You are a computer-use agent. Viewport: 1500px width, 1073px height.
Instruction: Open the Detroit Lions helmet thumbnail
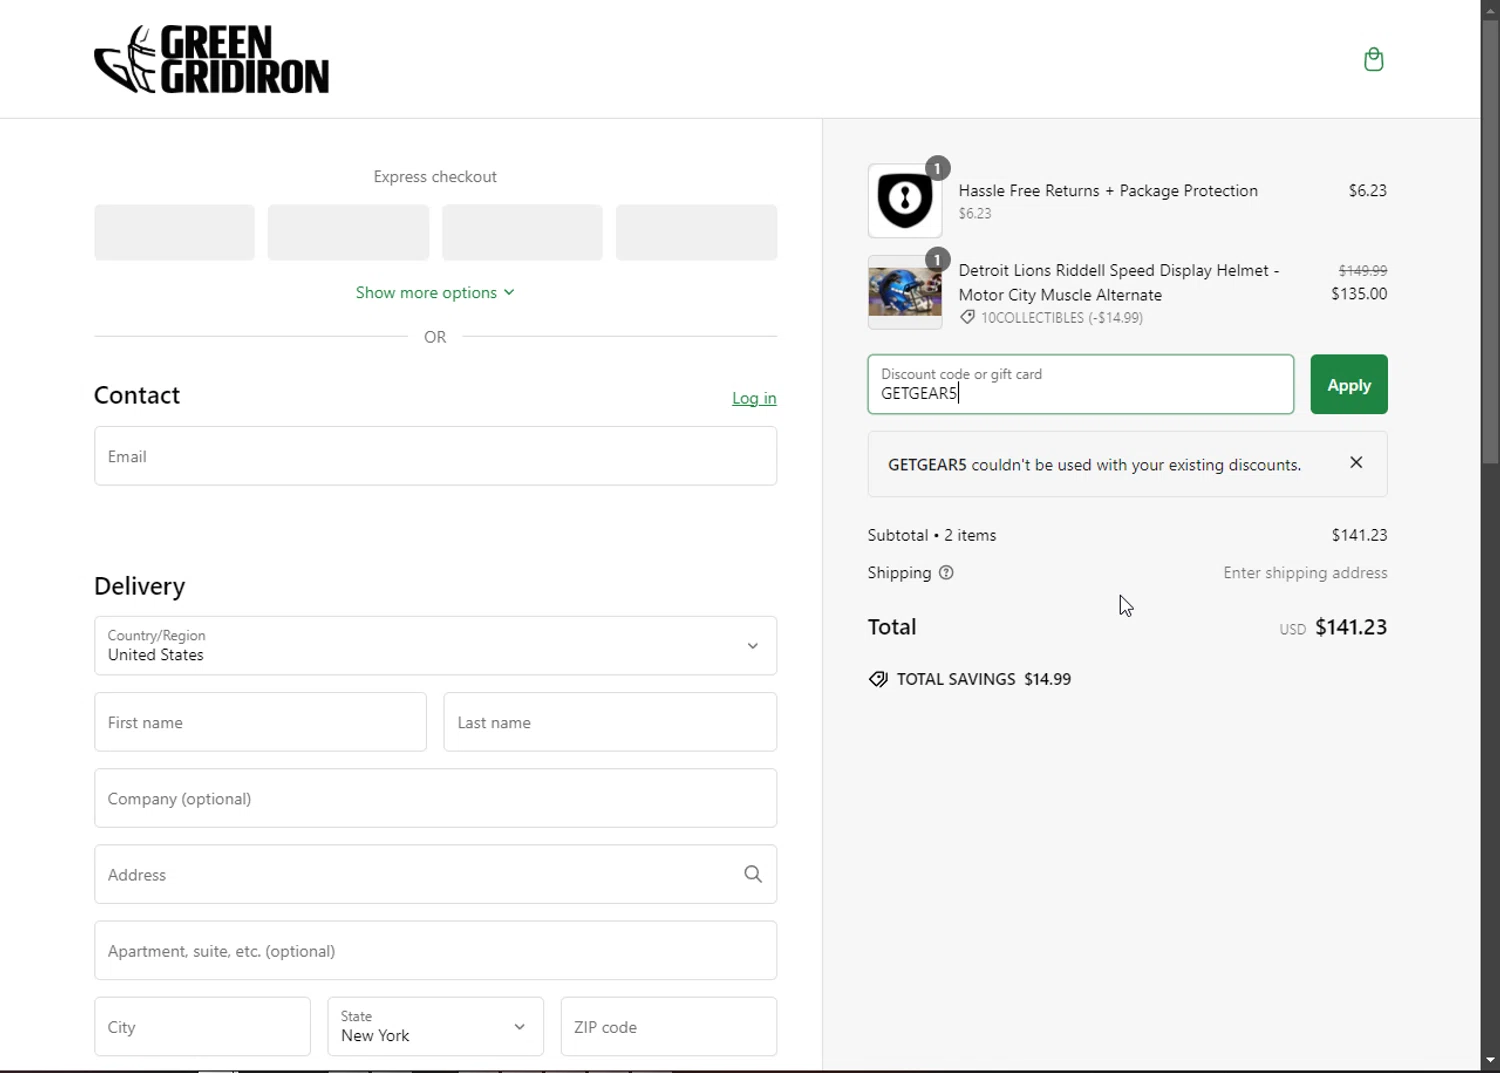pos(905,292)
